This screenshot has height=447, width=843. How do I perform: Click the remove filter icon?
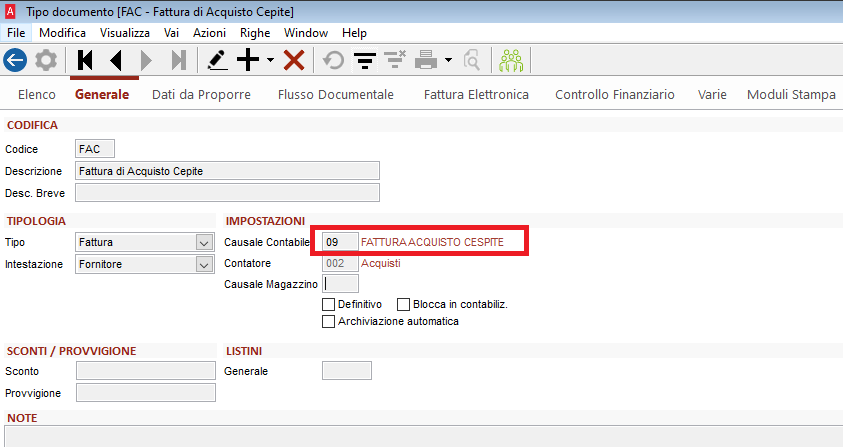pyautogui.click(x=395, y=60)
